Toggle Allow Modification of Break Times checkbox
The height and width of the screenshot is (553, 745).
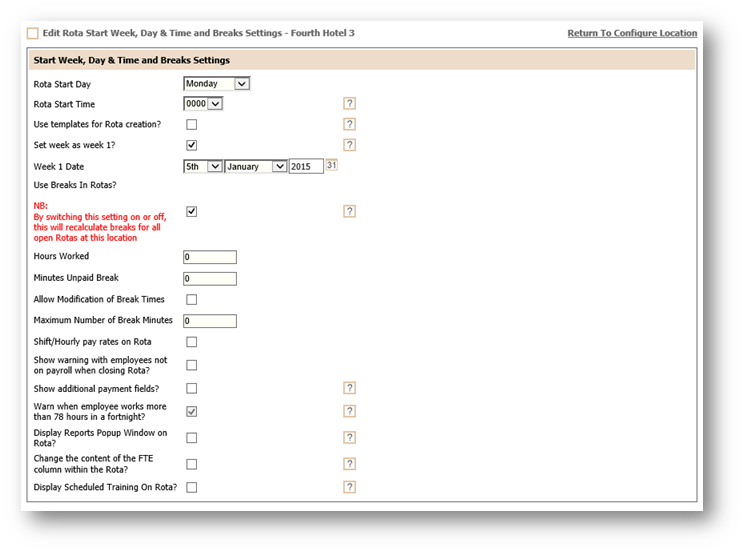[191, 299]
